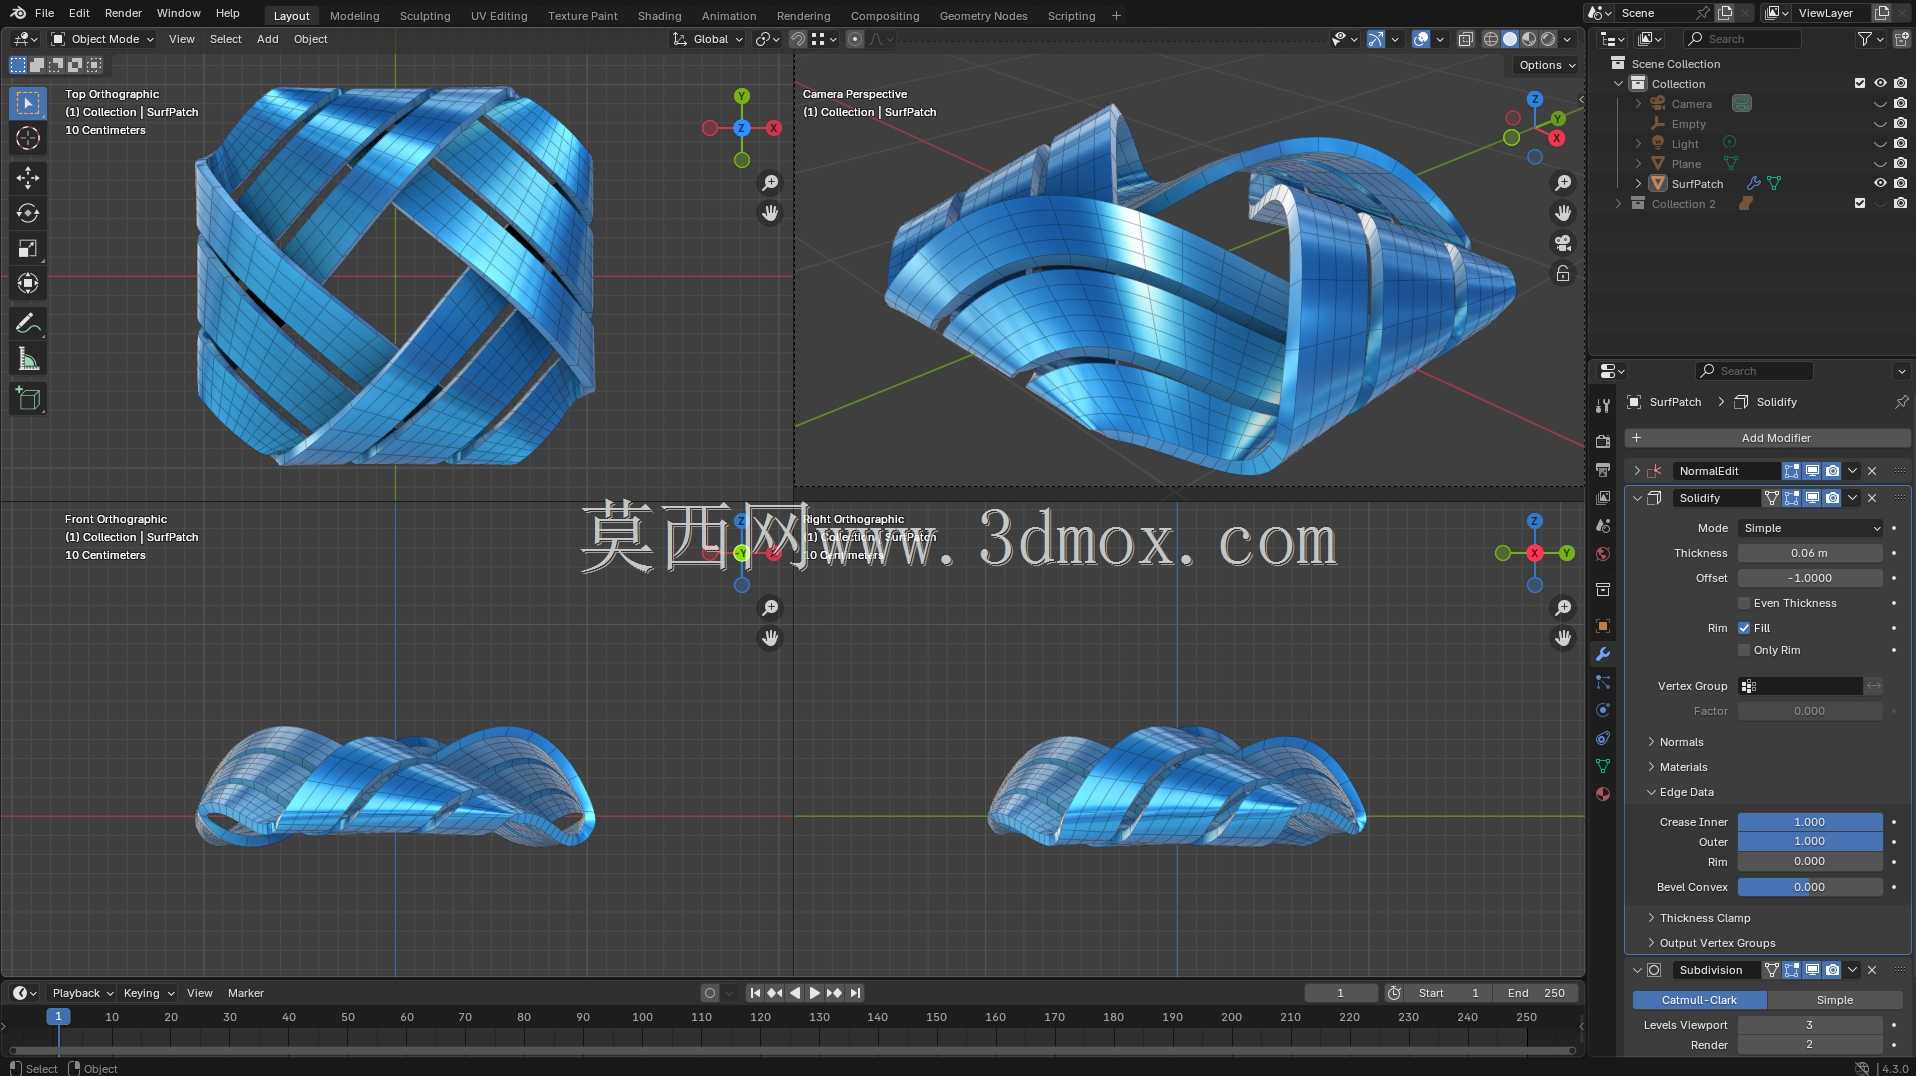Adjust Solidify Offset slider
The image size is (1916, 1076).
tap(1810, 578)
